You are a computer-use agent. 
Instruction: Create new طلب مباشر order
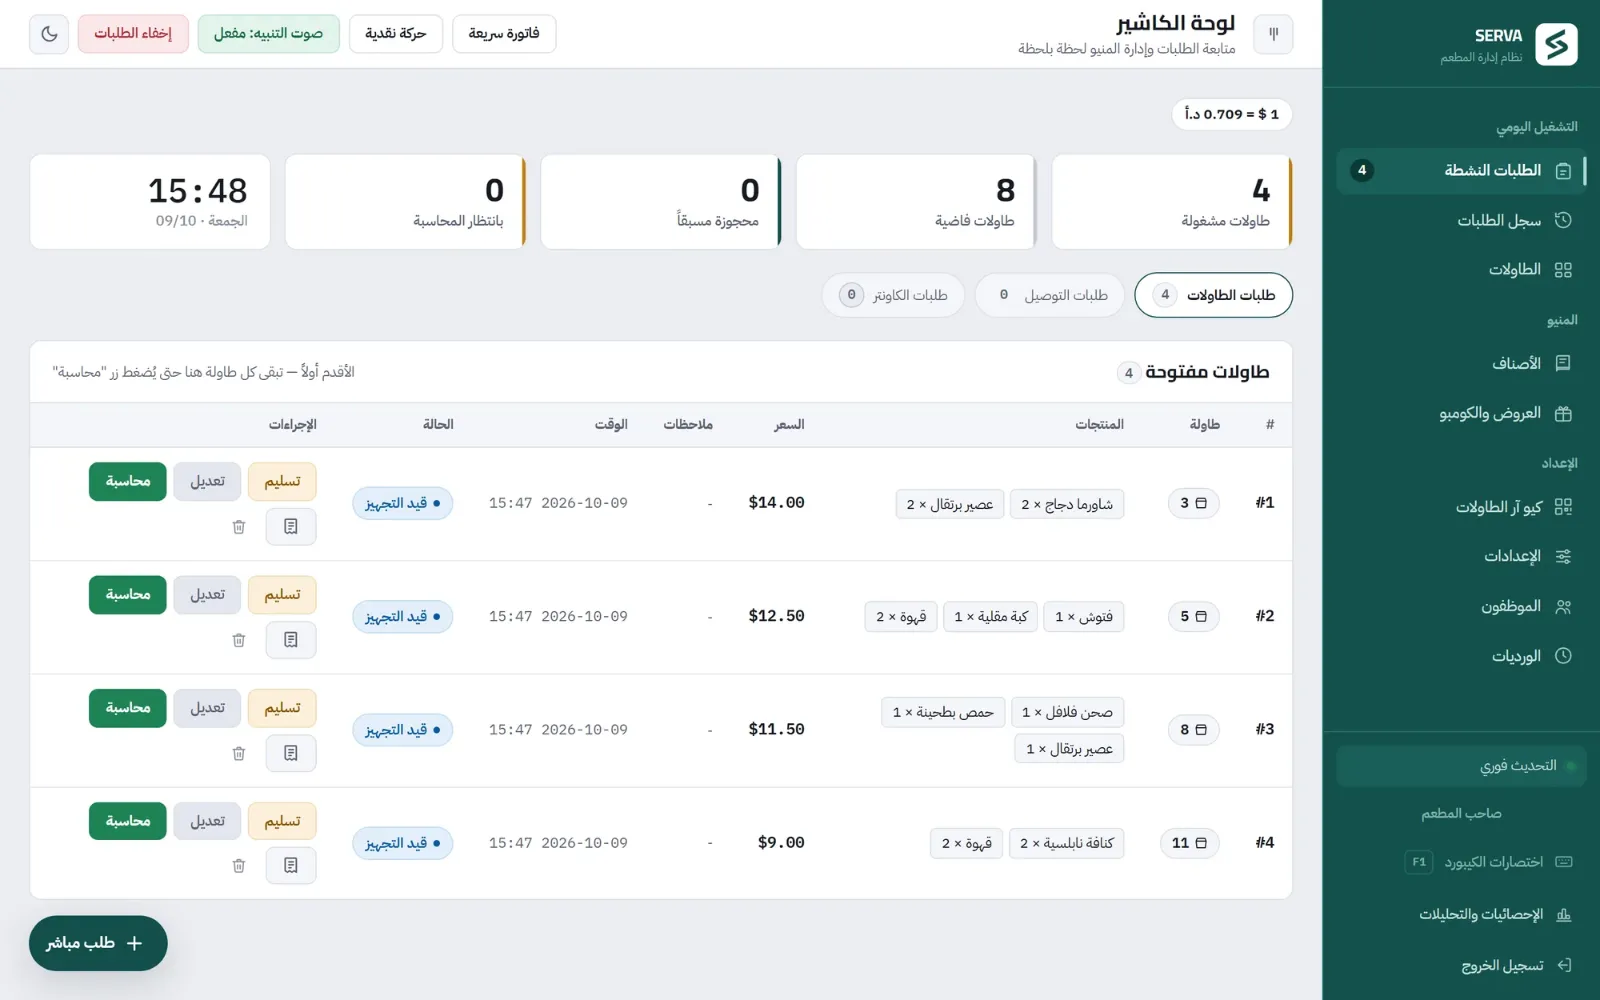(x=98, y=943)
